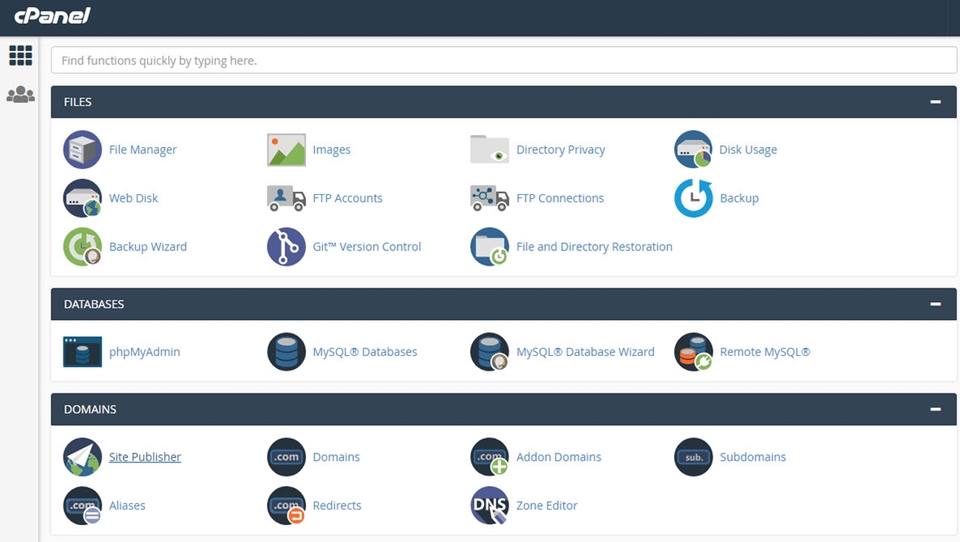
Task: Click the Git Version Control icon
Action: [286, 246]
